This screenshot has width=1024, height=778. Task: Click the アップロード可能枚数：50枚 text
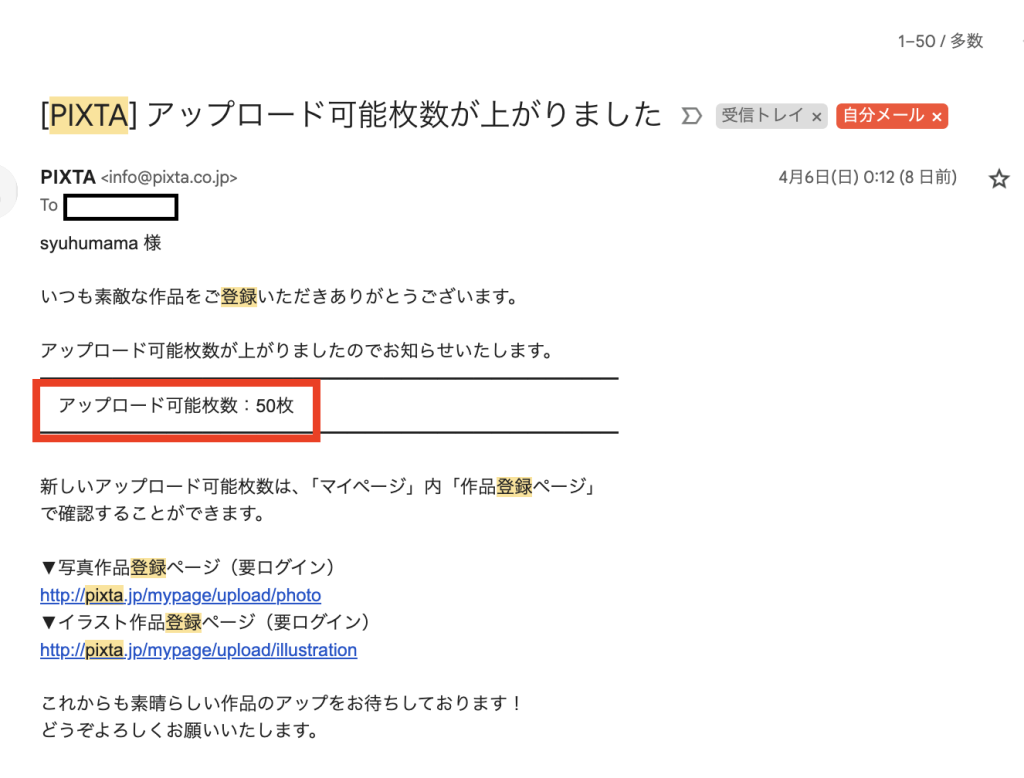(176, 406)
